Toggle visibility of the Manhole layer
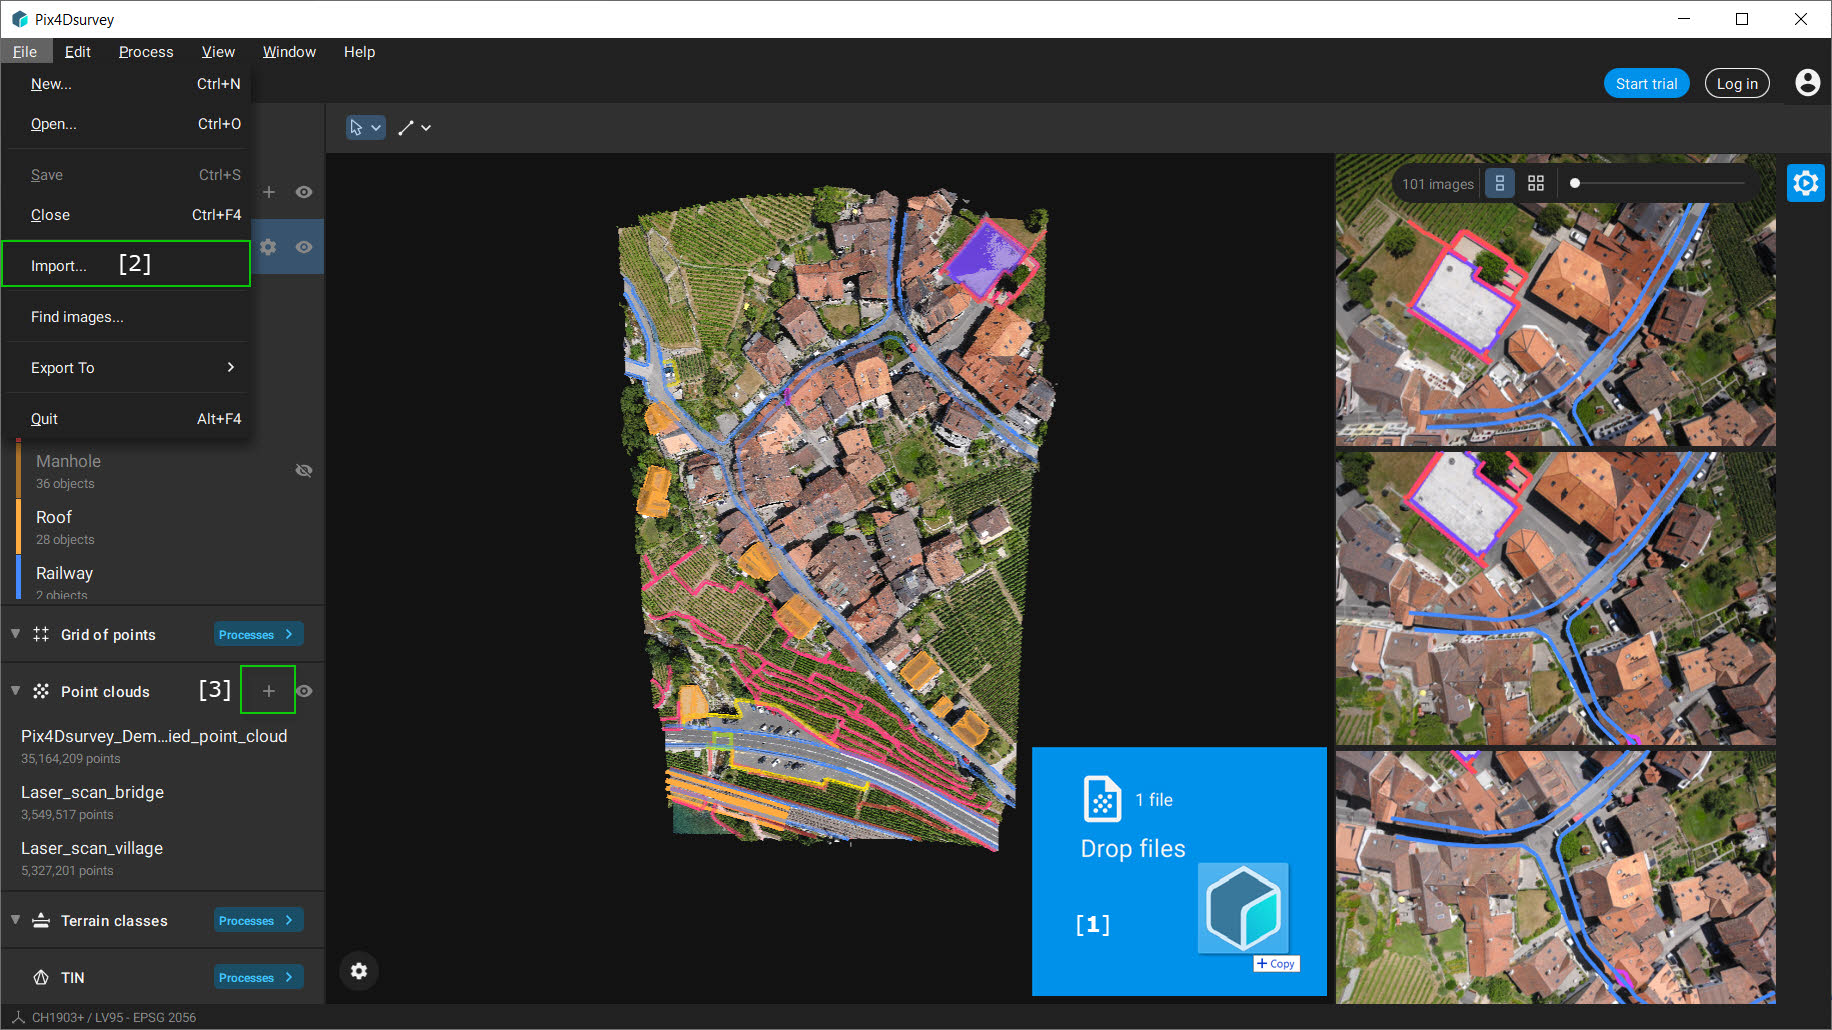Image resolution: width=1832 pixels, height=1030 pixels. (x=304, y=470)
